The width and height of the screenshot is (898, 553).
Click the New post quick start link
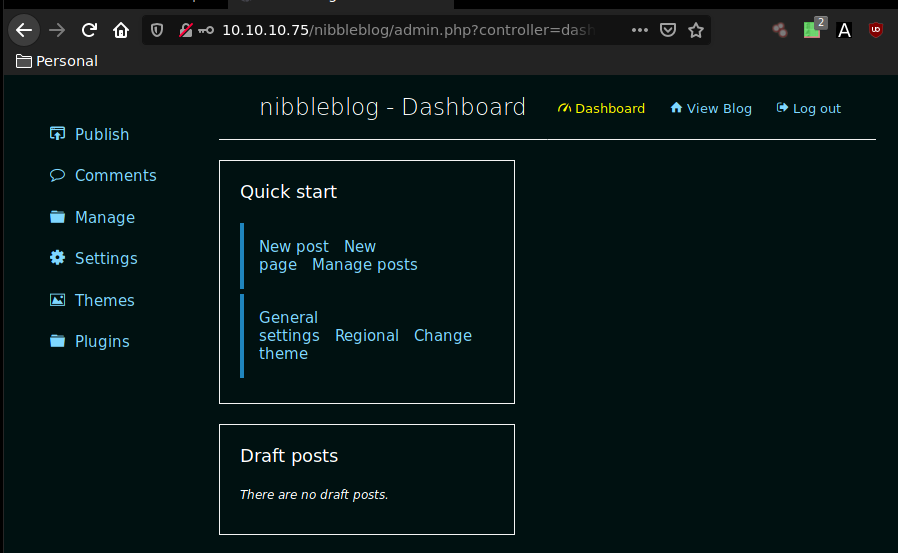293,246
